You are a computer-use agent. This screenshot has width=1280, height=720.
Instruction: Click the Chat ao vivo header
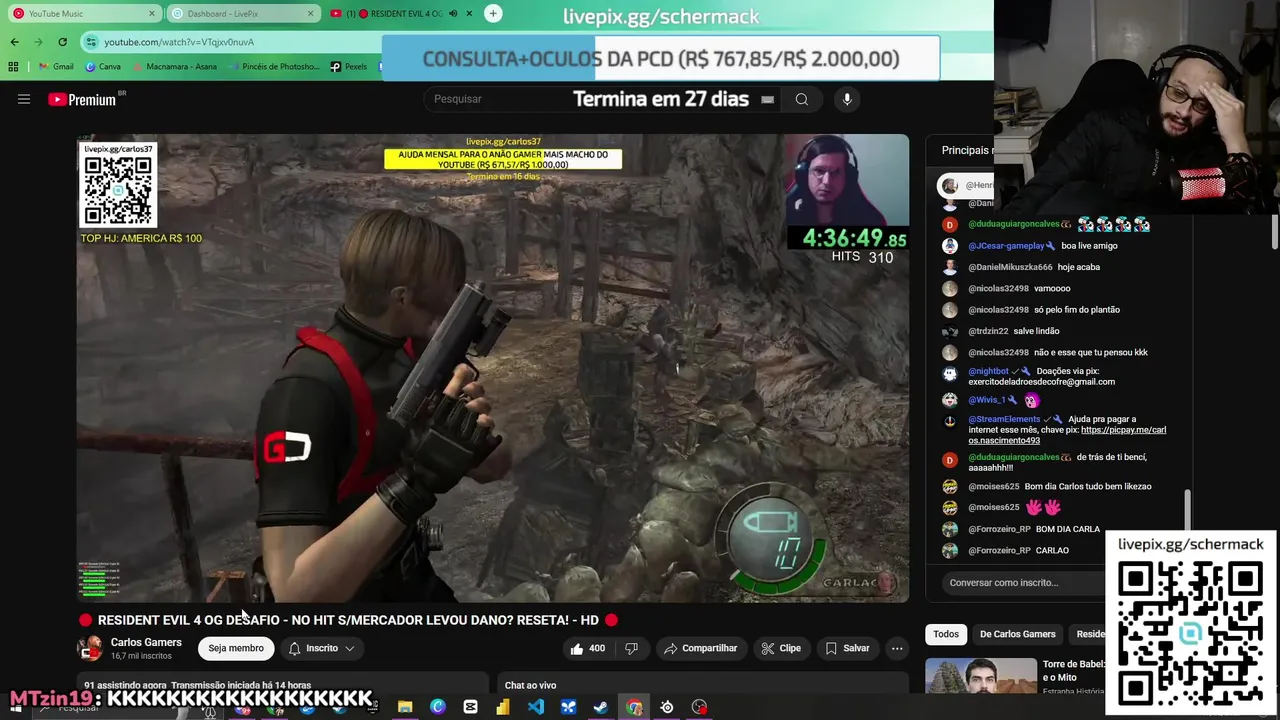click(x=530, y=685)
